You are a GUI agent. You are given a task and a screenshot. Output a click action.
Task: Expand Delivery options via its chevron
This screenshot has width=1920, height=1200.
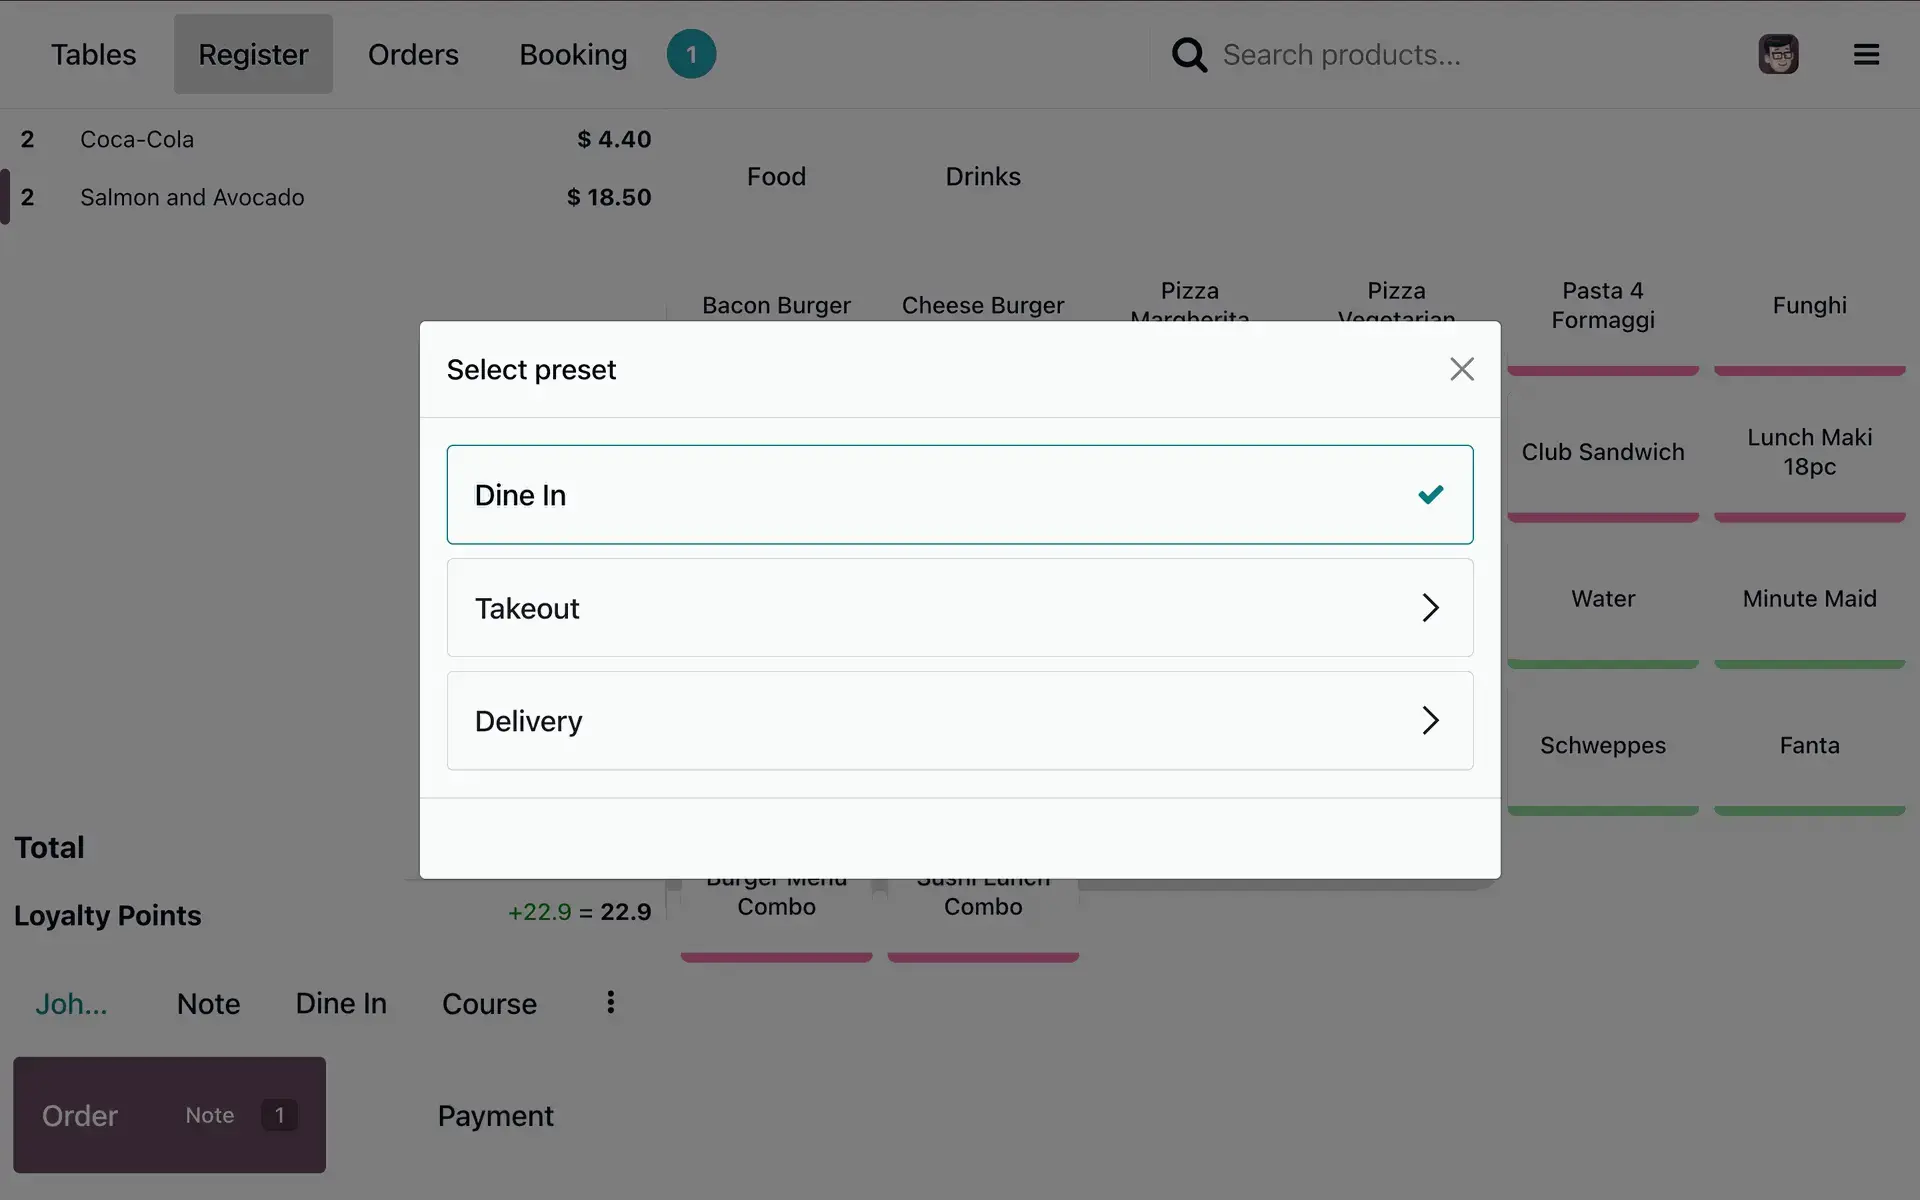tap(1430, 720)
